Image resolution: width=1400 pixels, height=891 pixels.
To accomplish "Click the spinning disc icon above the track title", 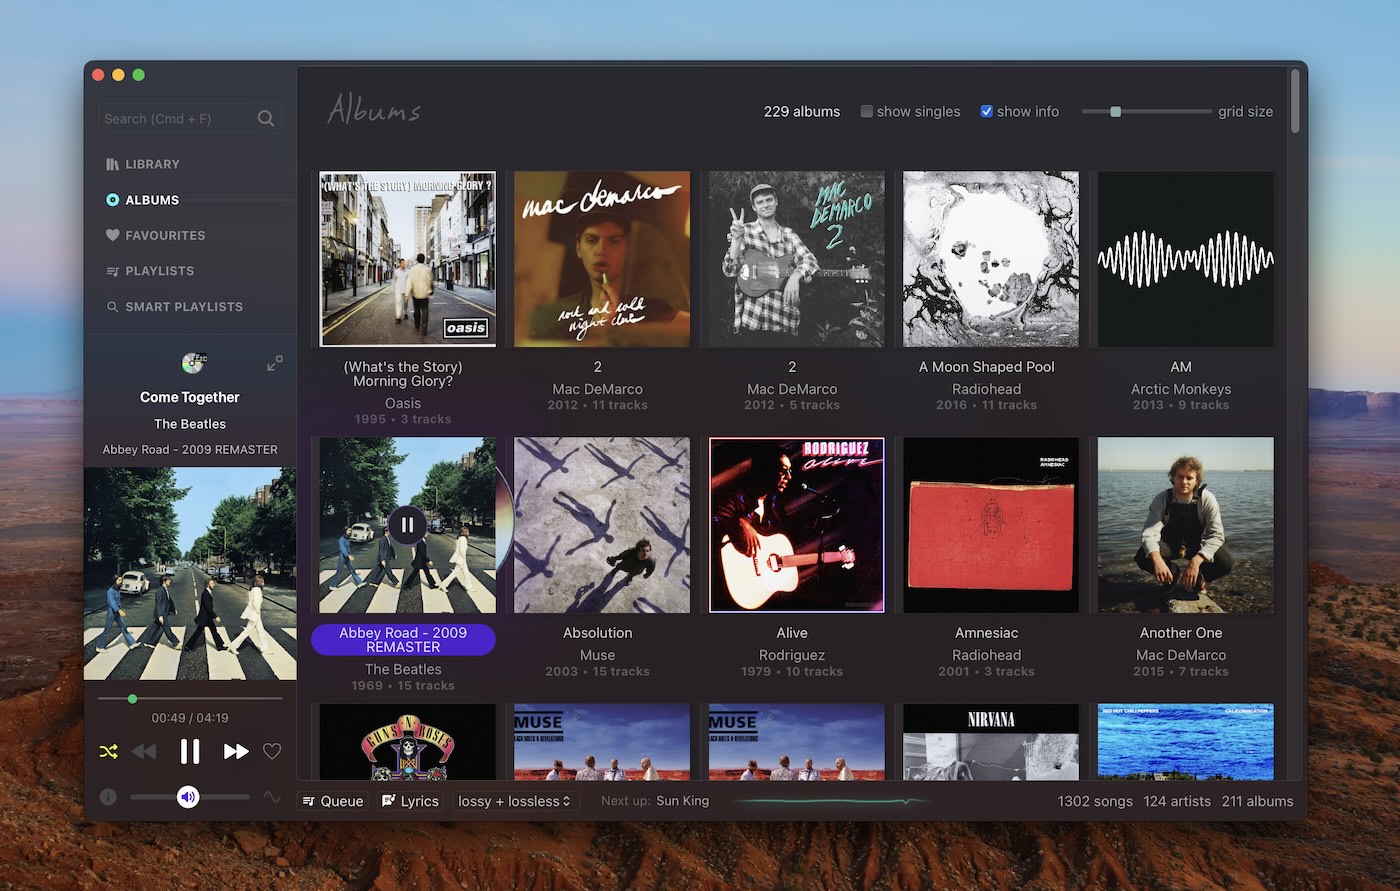I will [193, 363].
